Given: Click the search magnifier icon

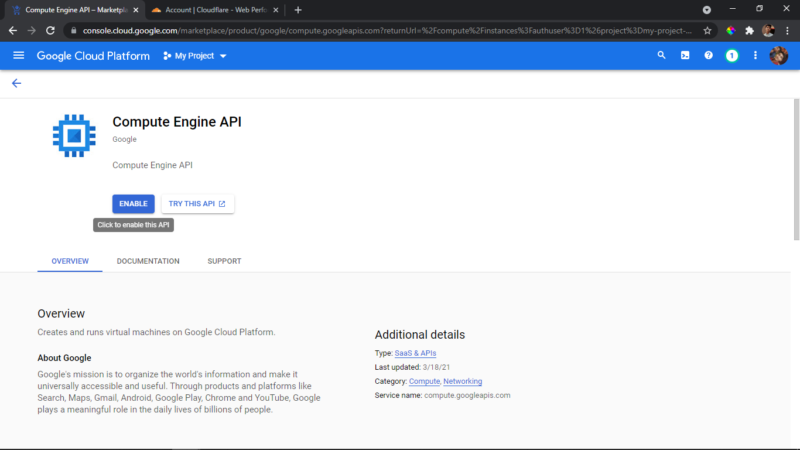Looking at the screenshot, I should [x=661, y=55].
